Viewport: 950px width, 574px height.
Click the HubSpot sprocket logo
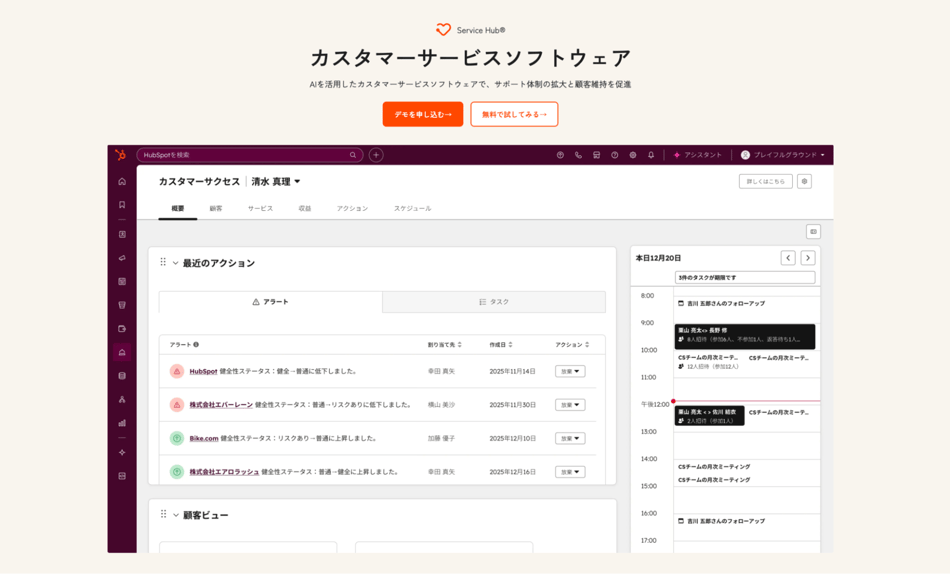pyautogui.click(x=120, y=155)
